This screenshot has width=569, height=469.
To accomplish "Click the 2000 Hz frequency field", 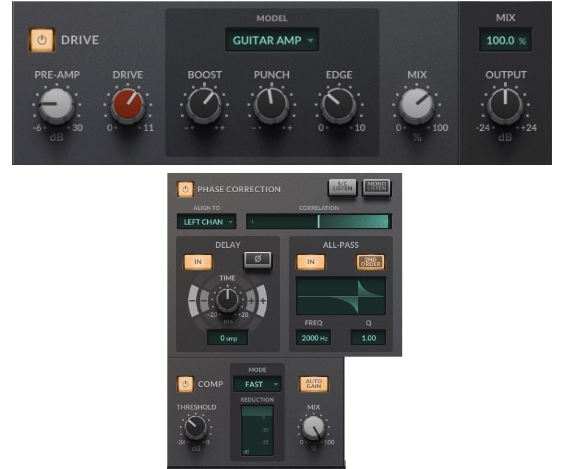I will (x=314, y=338).
